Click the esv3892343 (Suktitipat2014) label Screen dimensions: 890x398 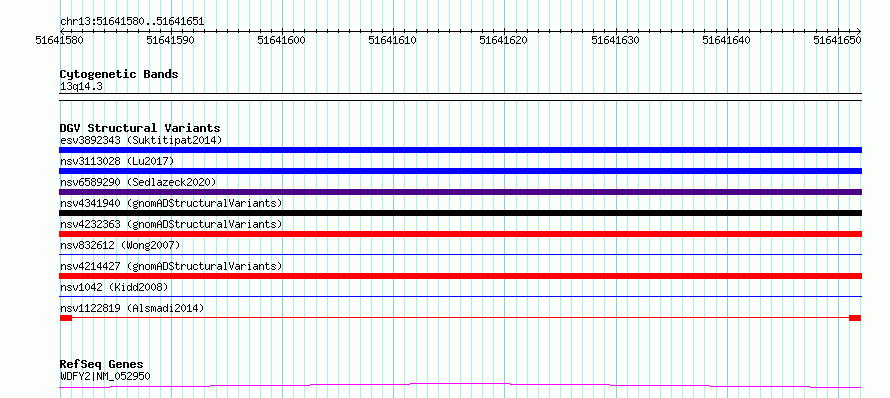[x=141, y=140]
